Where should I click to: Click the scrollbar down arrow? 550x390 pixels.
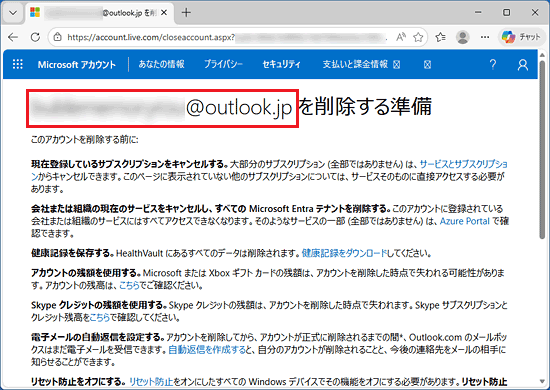[542, 382]
